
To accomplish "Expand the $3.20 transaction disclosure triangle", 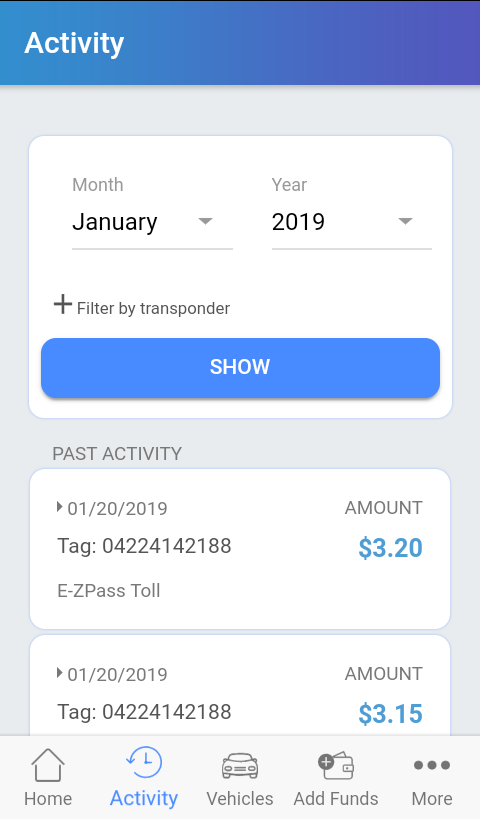I will click(x=60, y=507).
